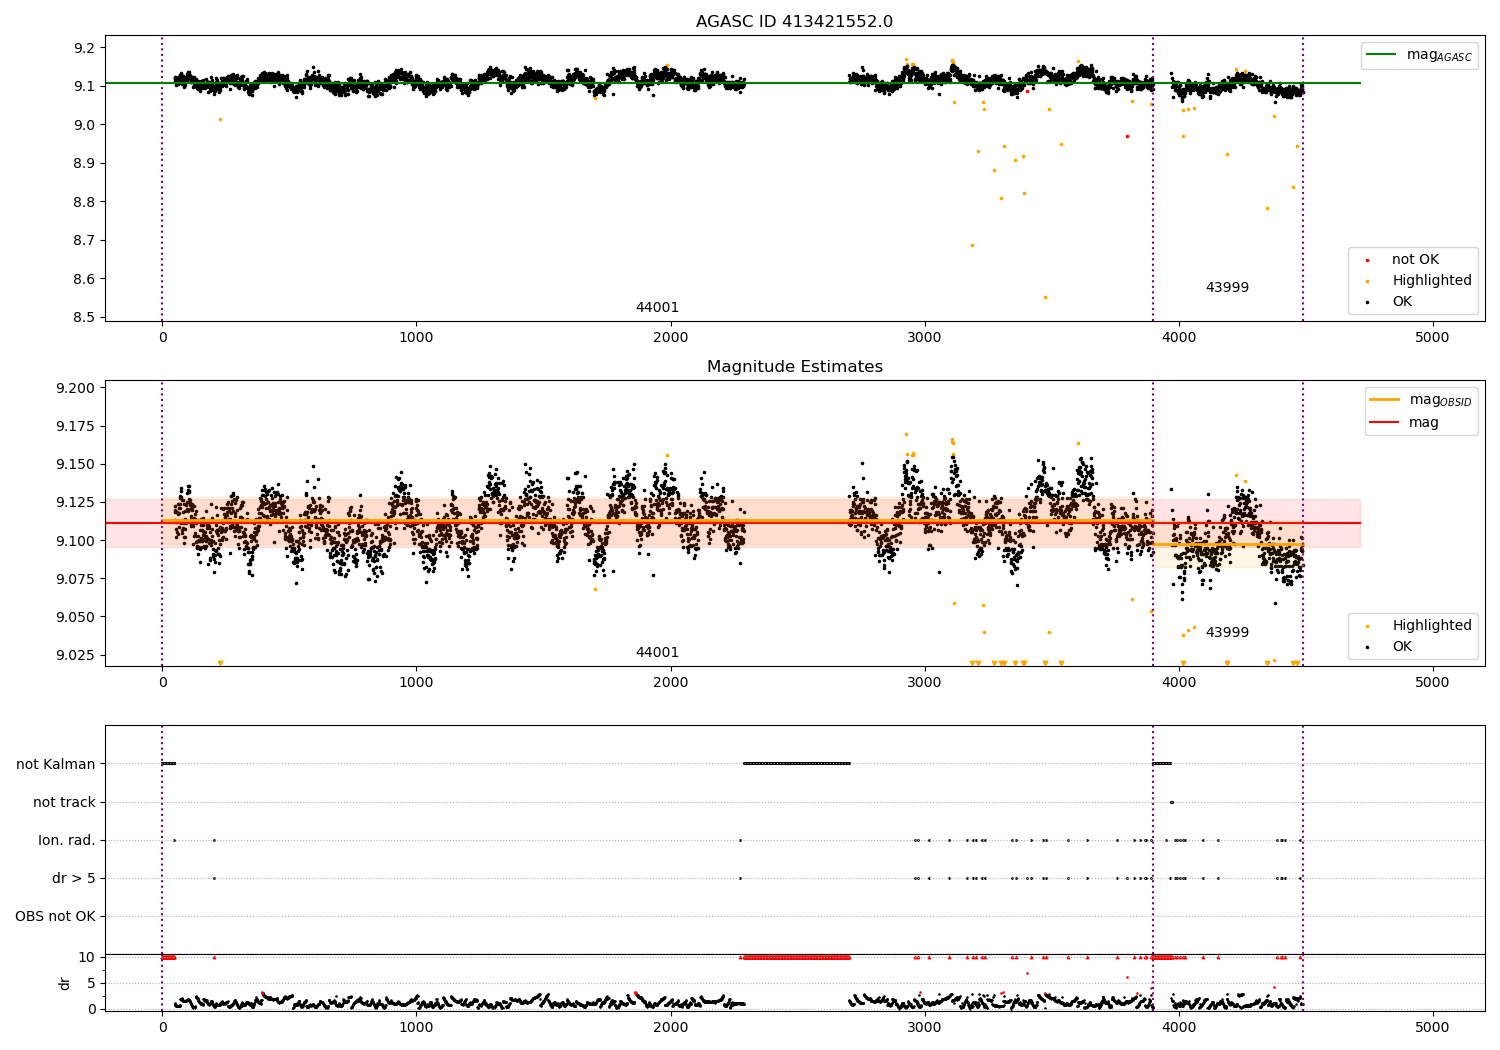Click the red 'mag' legend line in middle plot
The width and height of the screenshot is (1500, 1050).
(1385, 422)
